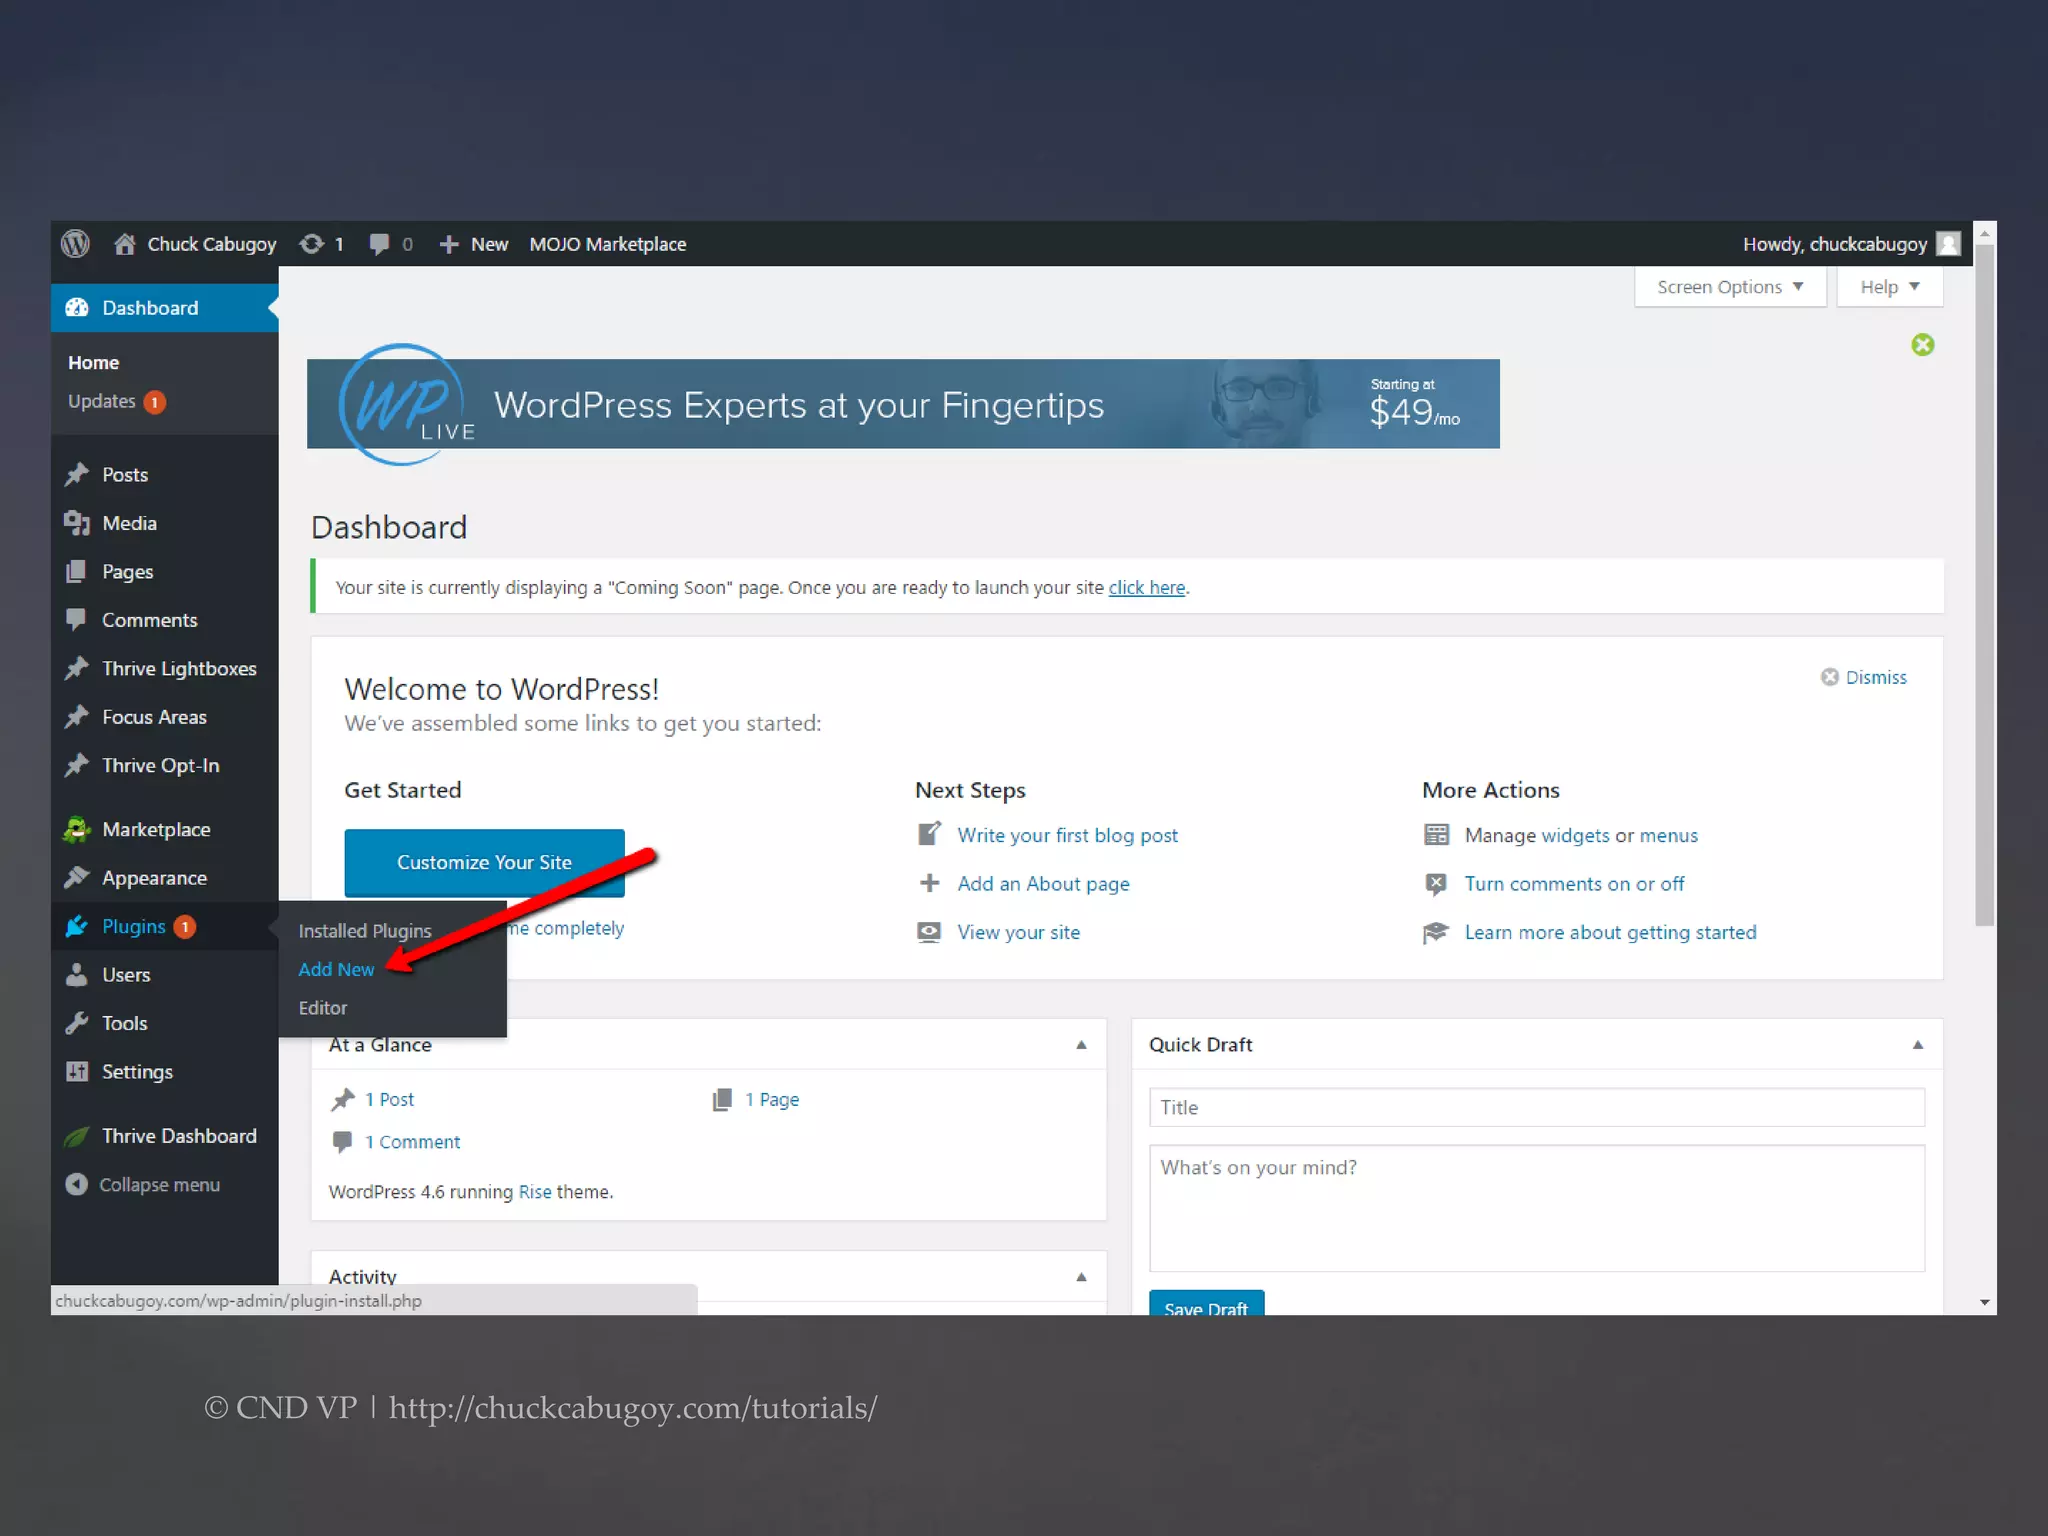Image resolution: width=2048 pixels, height=1536 pixels.
Task: Click the Focus Areas pin icon
Action: [x=77, y=717]
